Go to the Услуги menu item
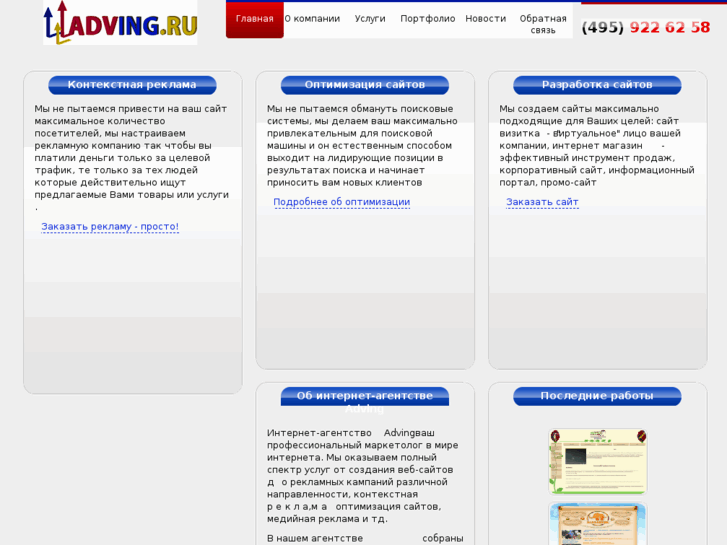 point(370,19)
